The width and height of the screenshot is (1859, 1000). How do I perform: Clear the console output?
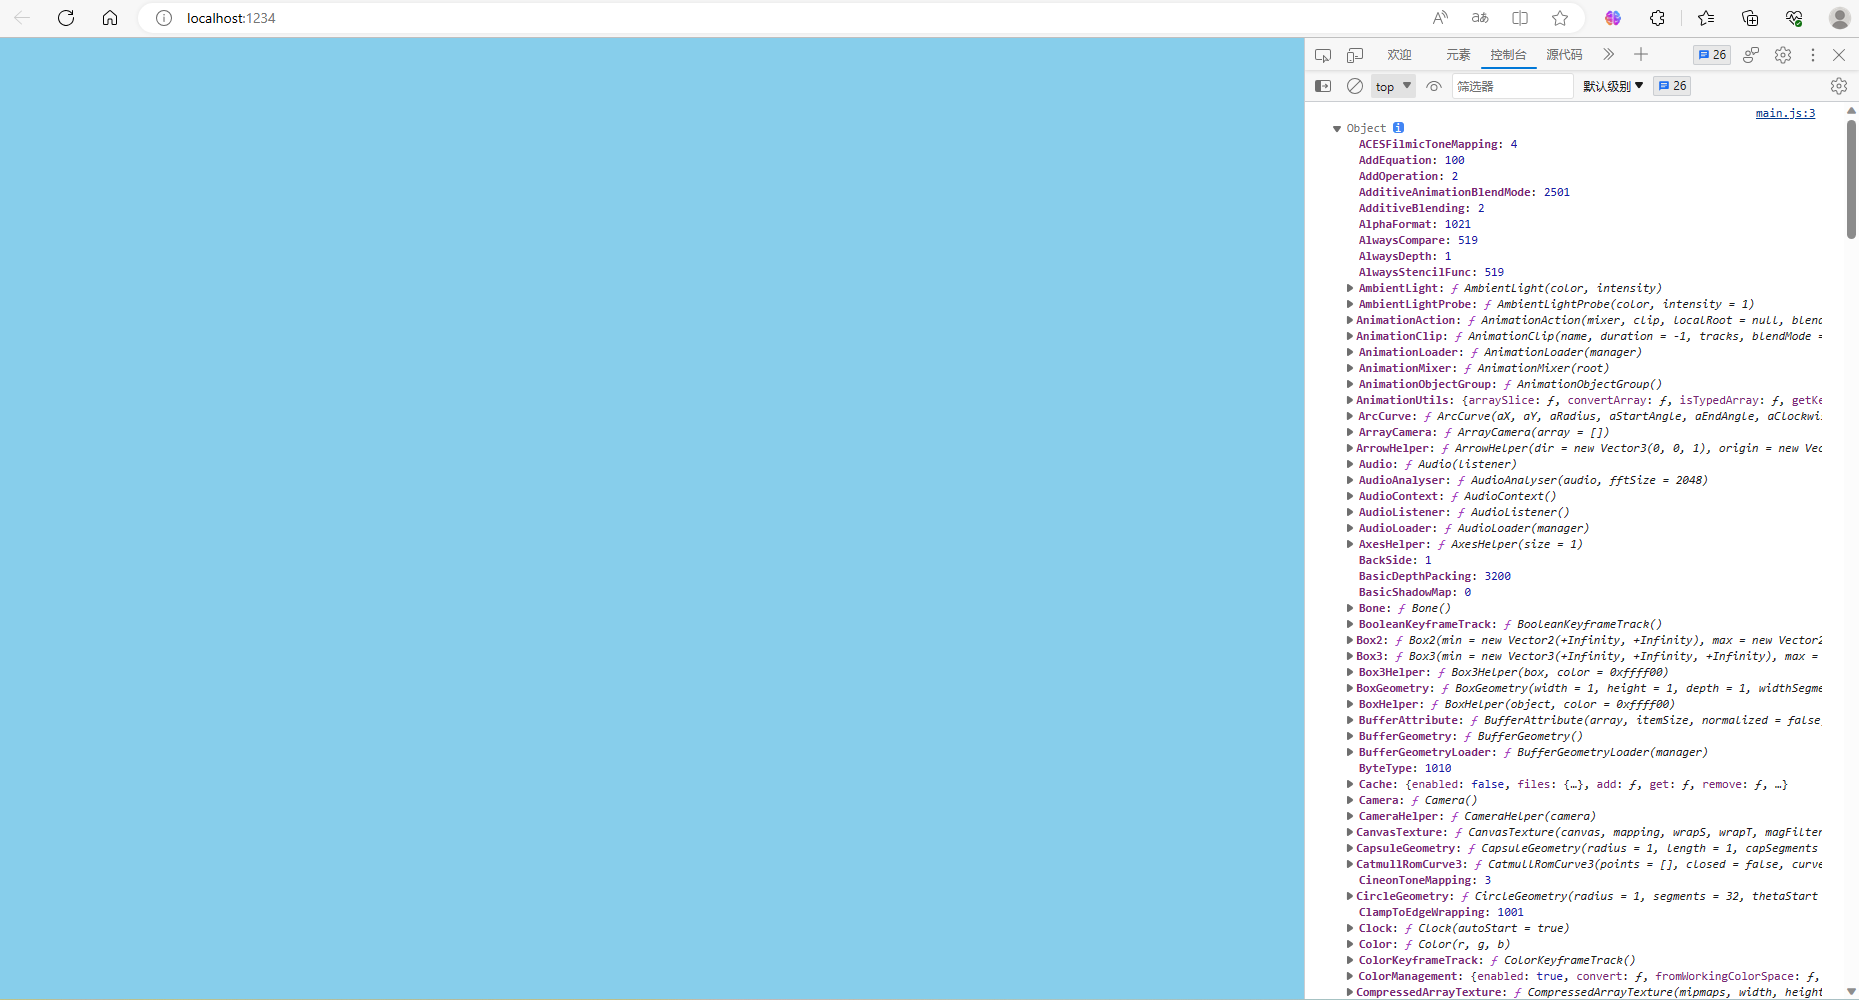(1355, 86)
